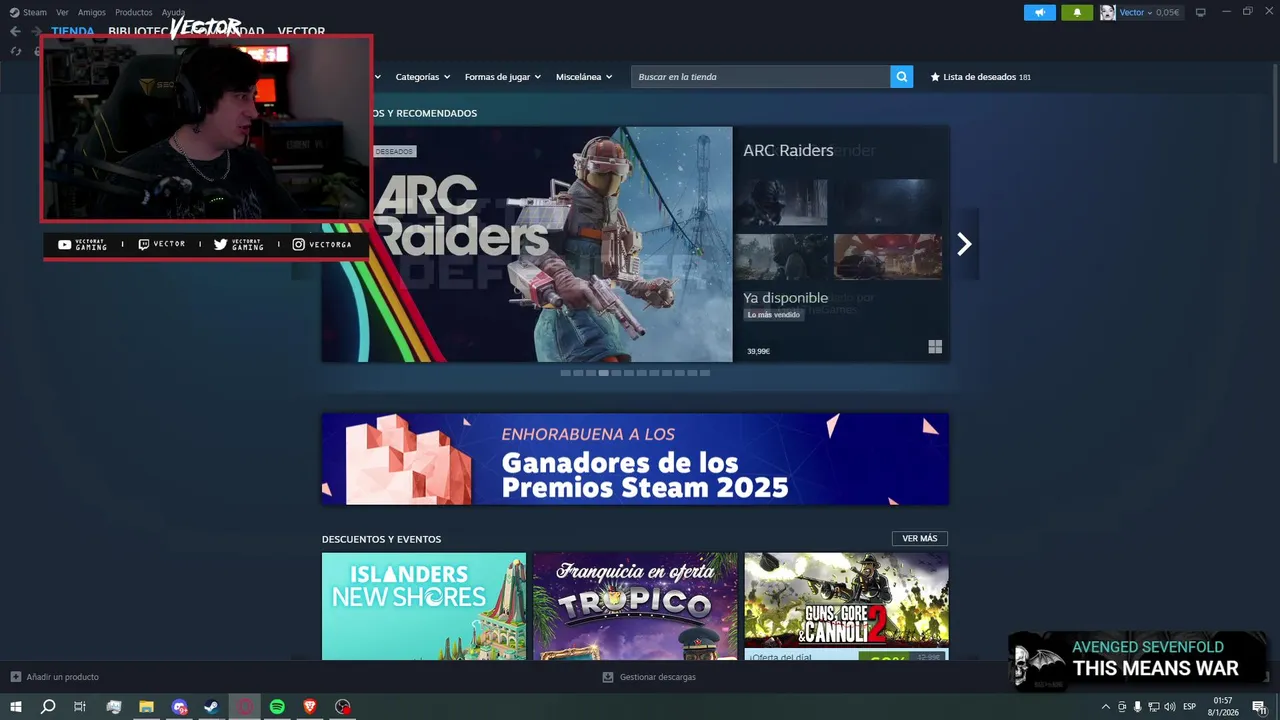Switch to the TIENDA tab
Image resolution: width=1280 pixels, height=720 pixels.
coord(73,31)
